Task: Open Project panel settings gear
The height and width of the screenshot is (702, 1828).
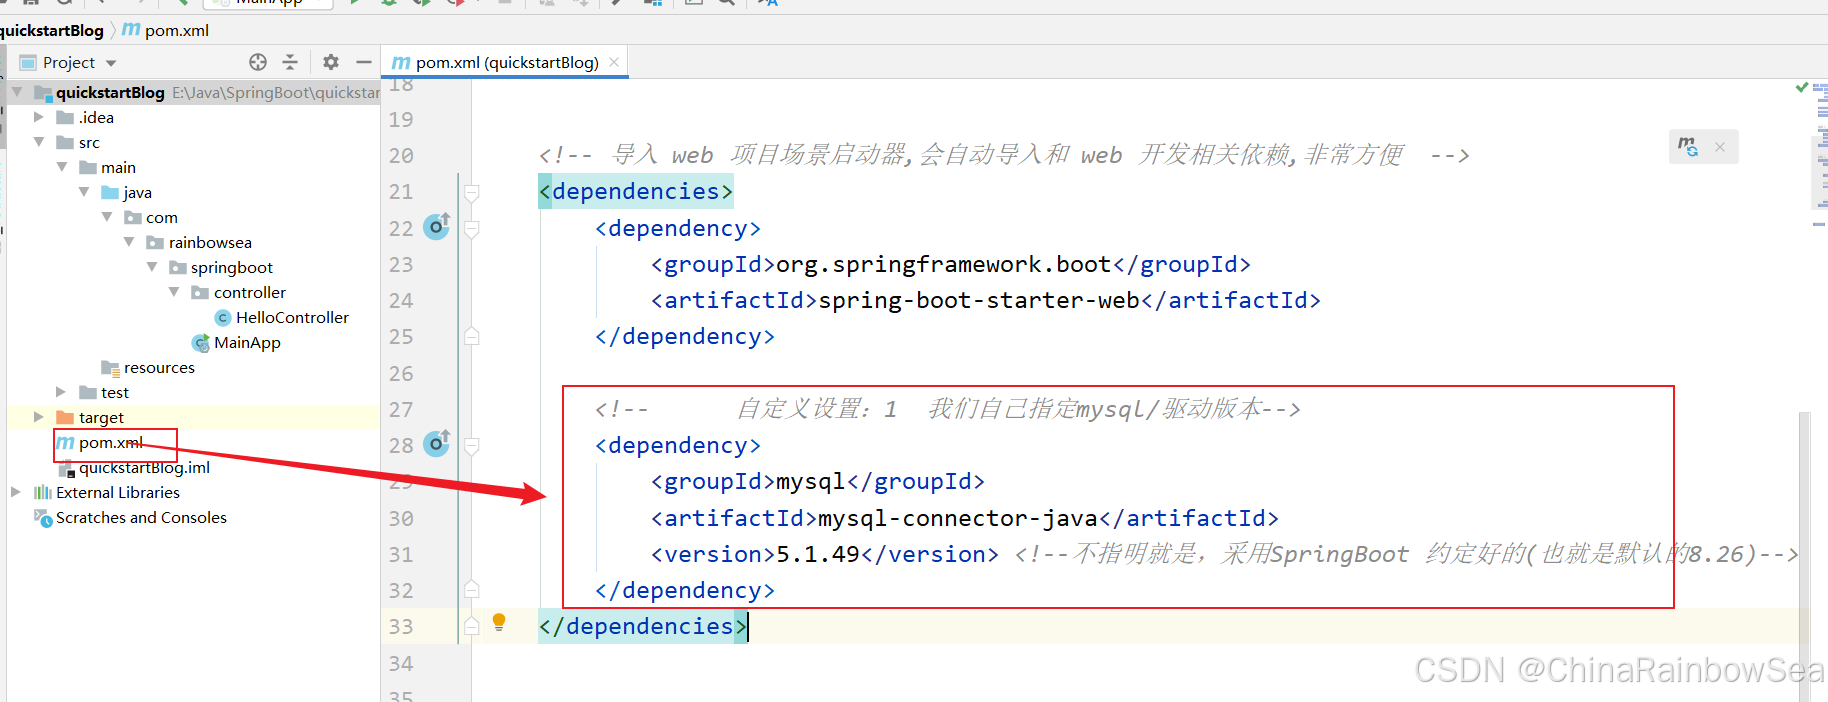Action: (x=331, y=62)
